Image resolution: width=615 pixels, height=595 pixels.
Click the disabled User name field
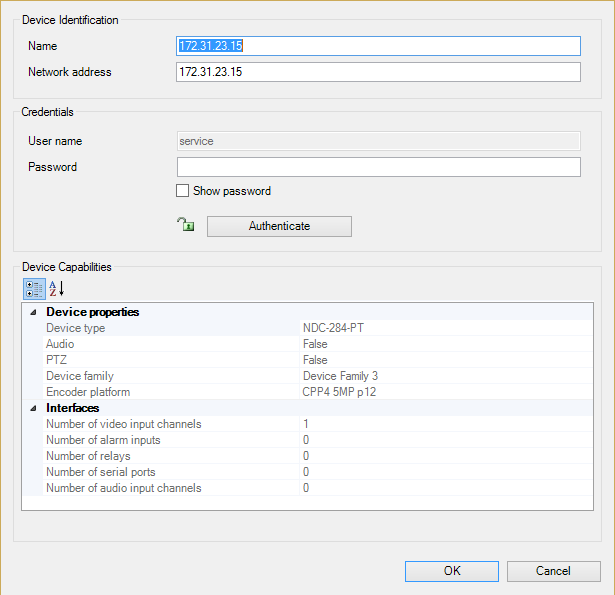point(378,141)
